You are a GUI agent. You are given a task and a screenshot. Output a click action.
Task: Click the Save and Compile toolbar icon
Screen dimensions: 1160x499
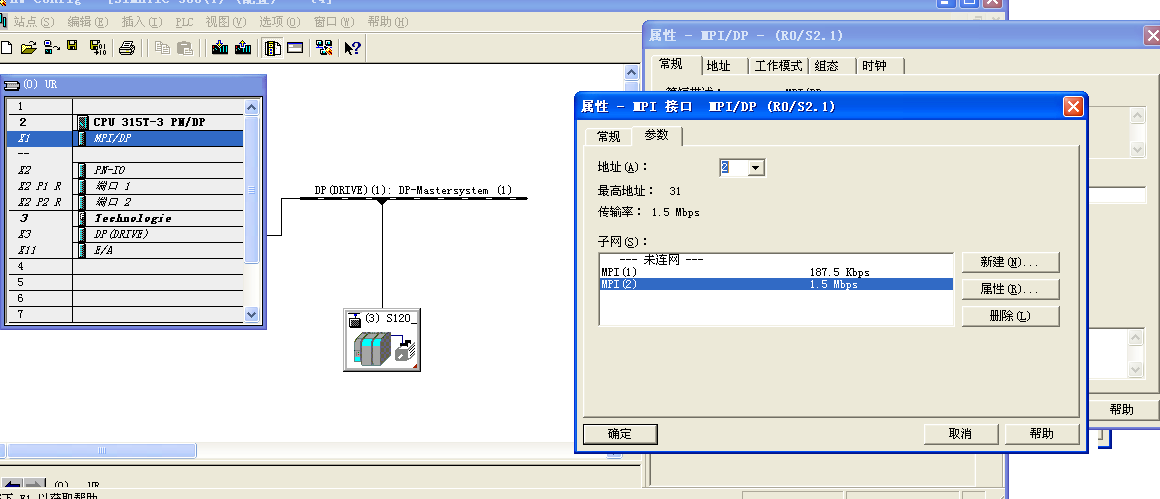point(97,48)
